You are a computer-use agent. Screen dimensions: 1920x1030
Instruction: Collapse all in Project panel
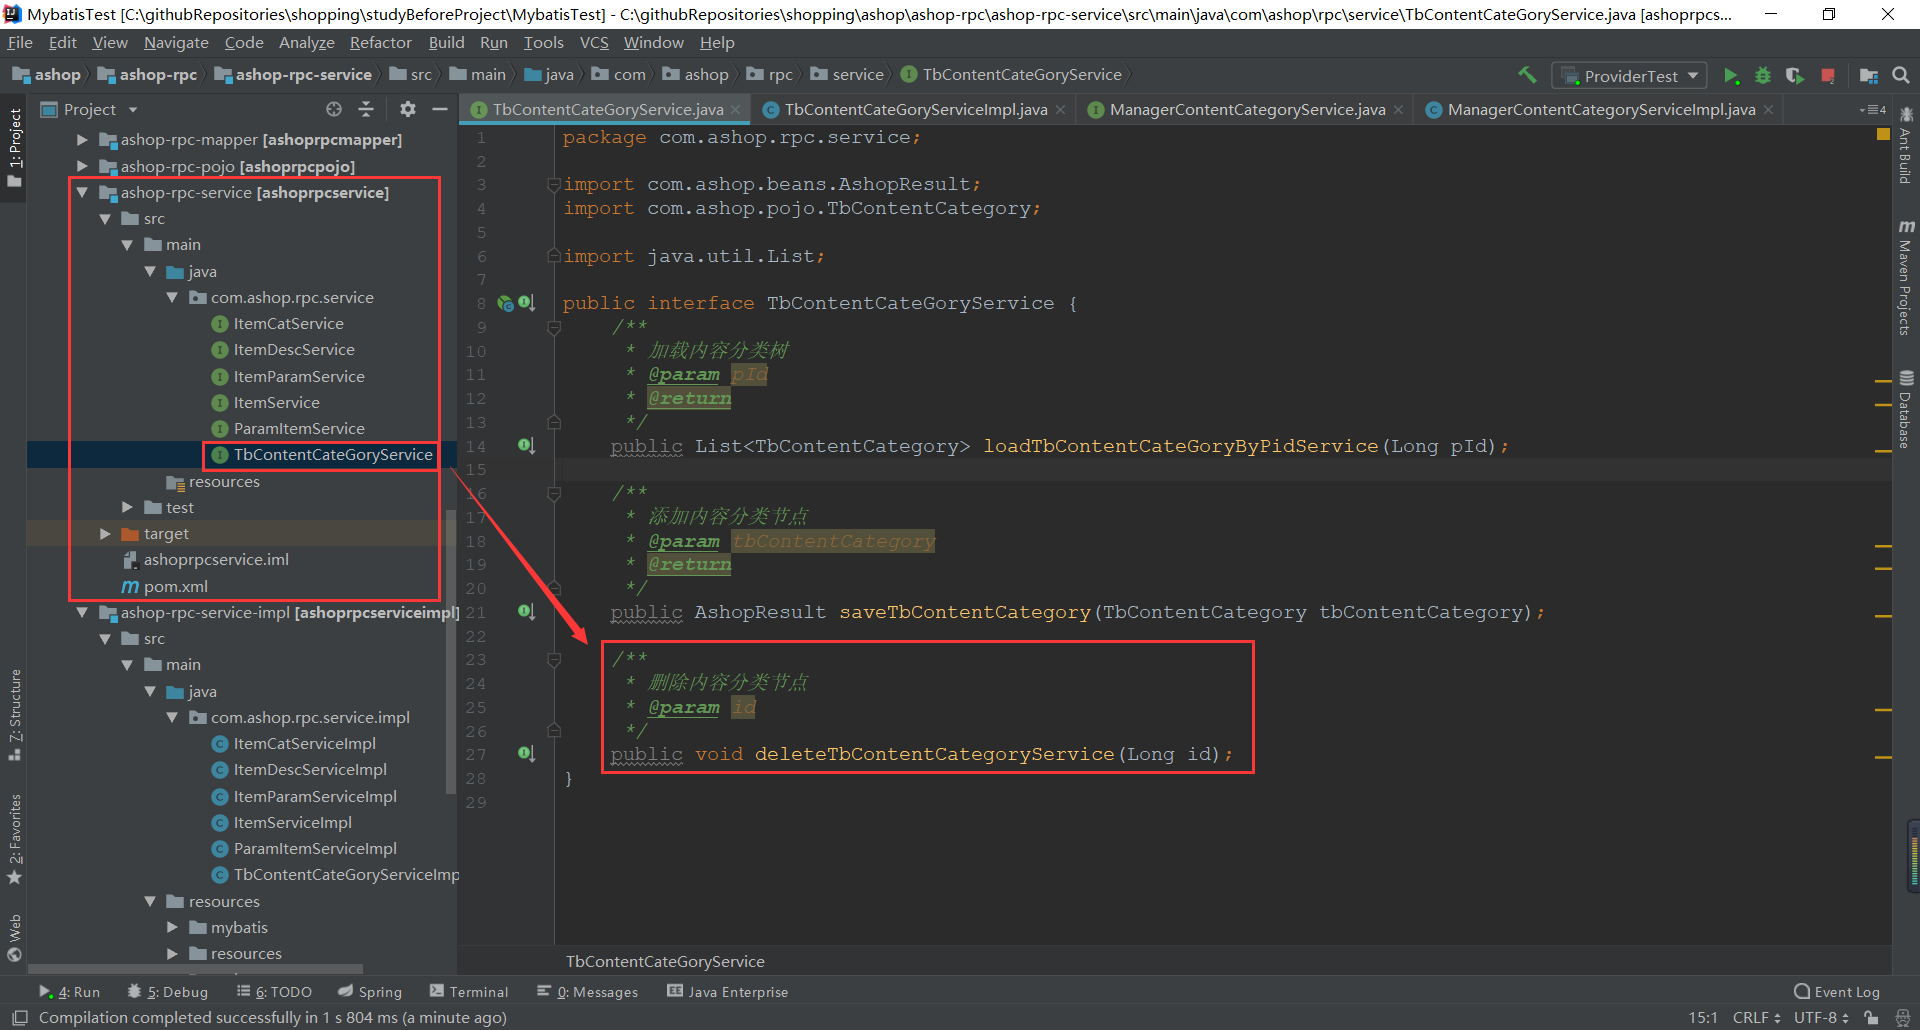pyautogui.click(x=366, y=109)
